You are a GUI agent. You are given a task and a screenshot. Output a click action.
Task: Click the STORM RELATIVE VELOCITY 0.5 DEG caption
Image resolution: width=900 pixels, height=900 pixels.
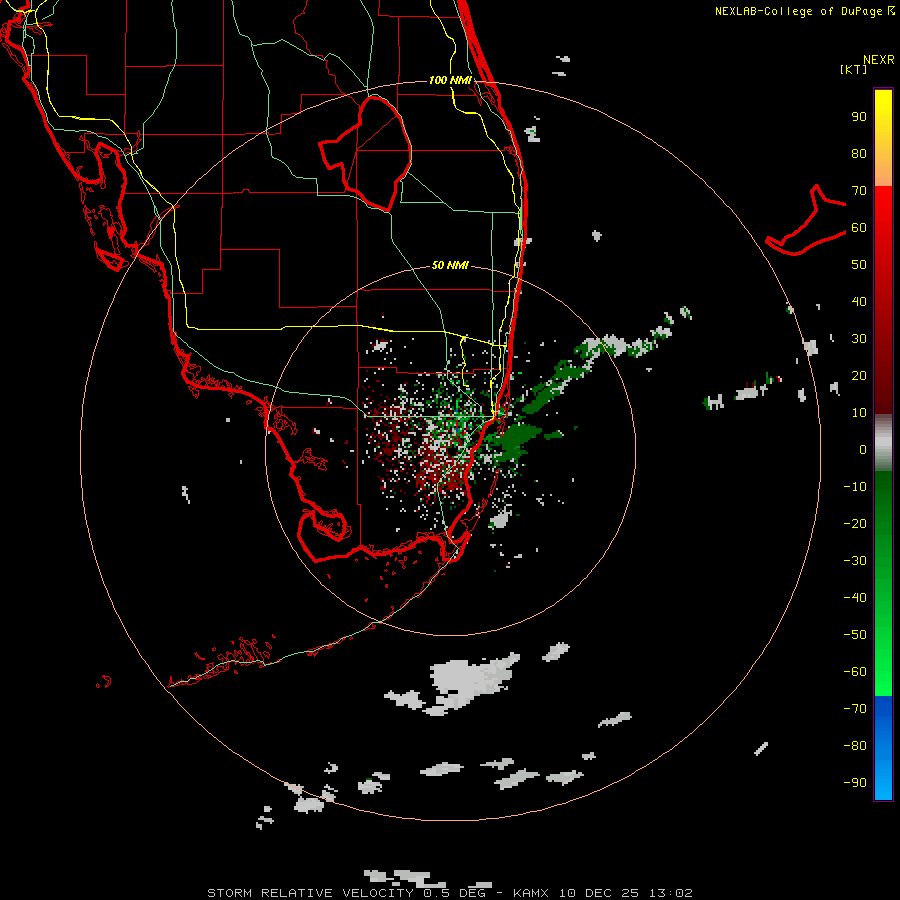coord(346,893)
